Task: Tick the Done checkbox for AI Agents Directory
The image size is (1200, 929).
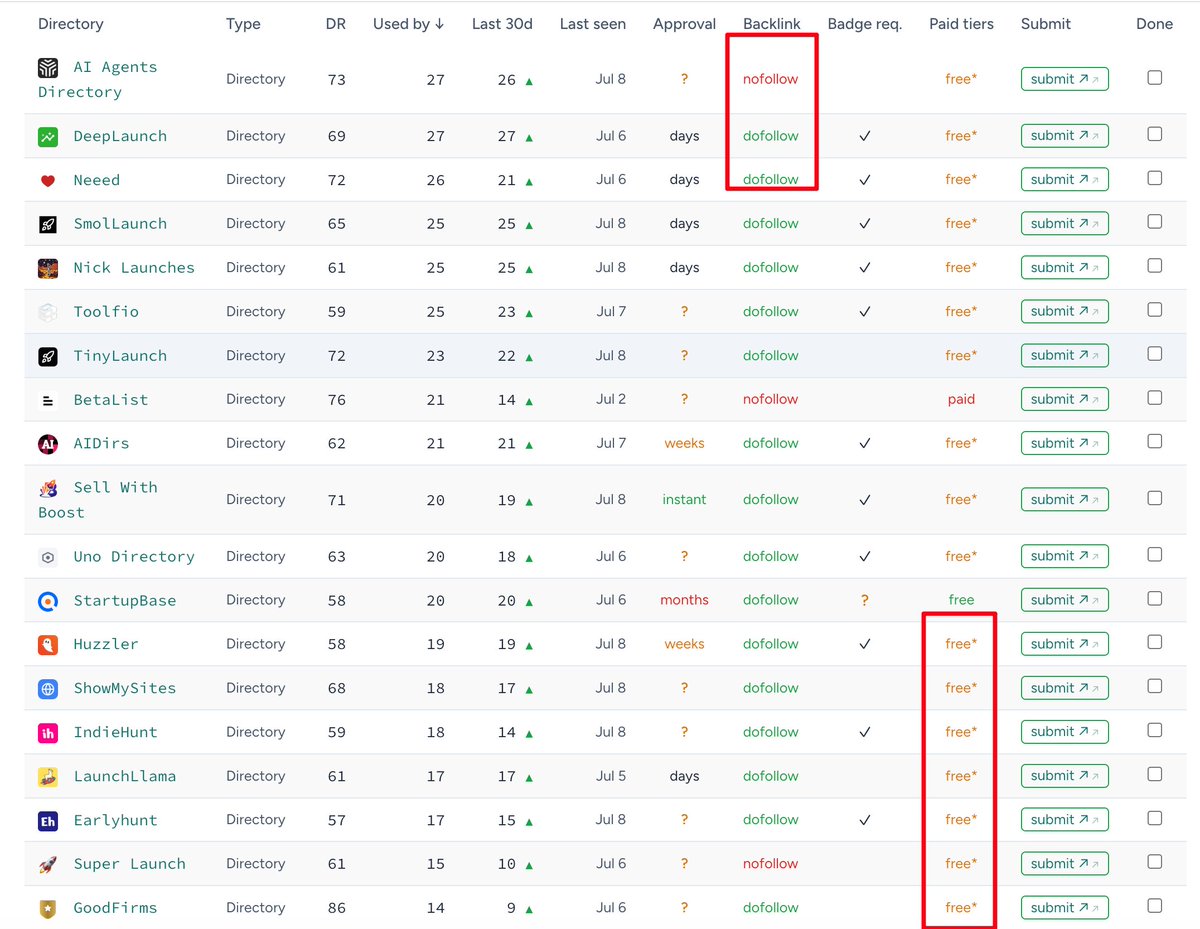Action: coord(1155,78)
